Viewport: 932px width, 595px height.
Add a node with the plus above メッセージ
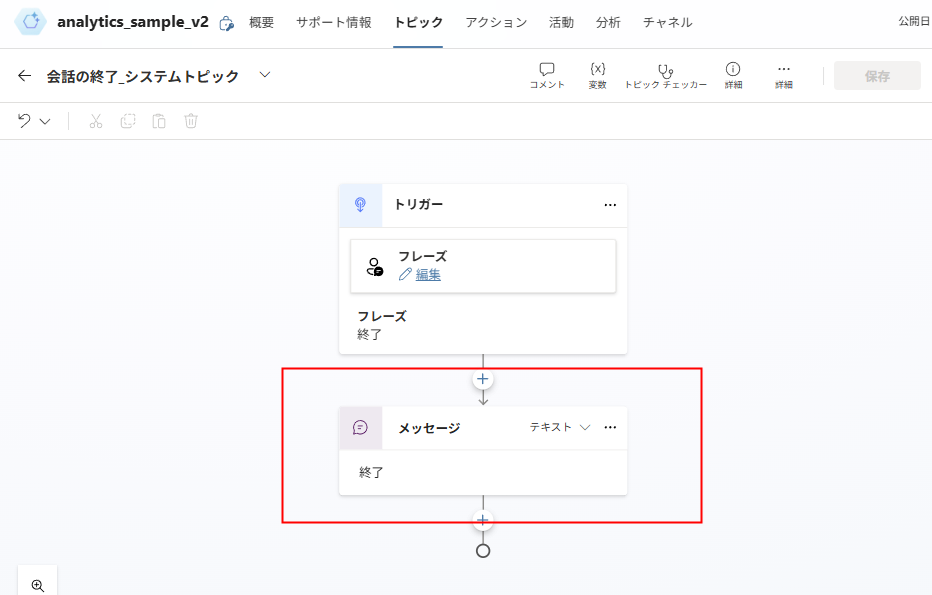[x=483, y=379]
